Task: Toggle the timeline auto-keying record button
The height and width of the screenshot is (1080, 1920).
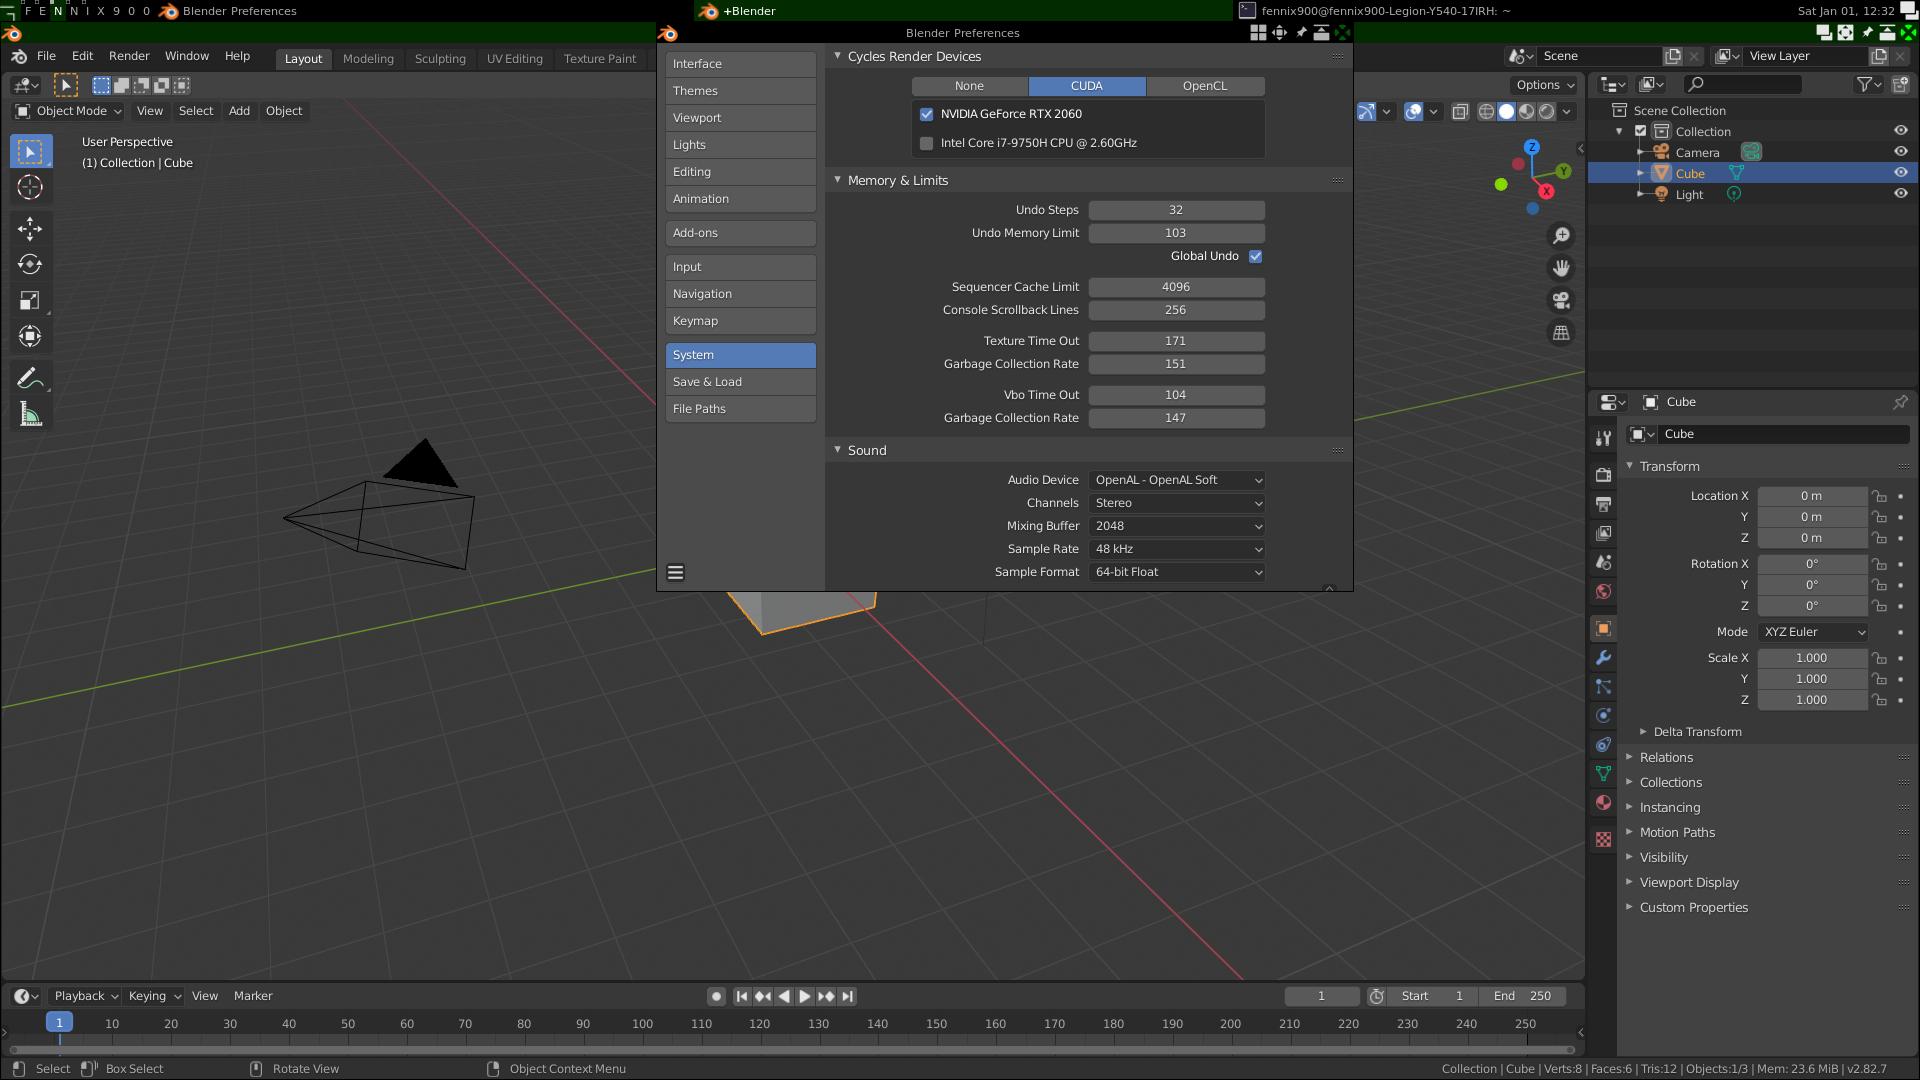Action: [x=716, y=996]
